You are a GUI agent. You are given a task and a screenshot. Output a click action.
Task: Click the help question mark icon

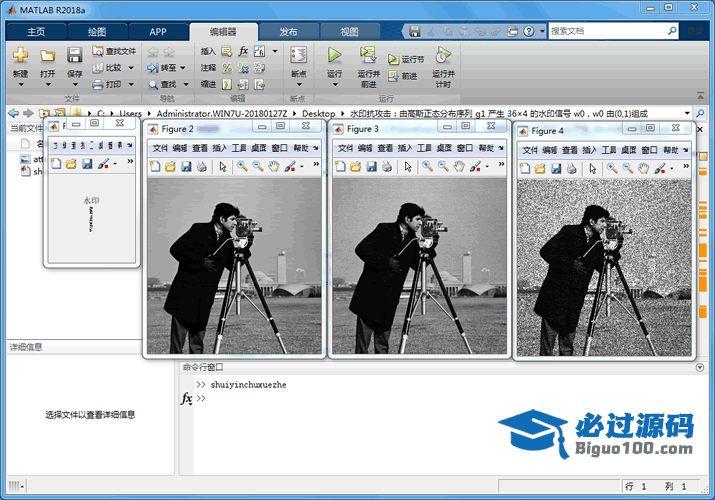(x=528, y=31)
